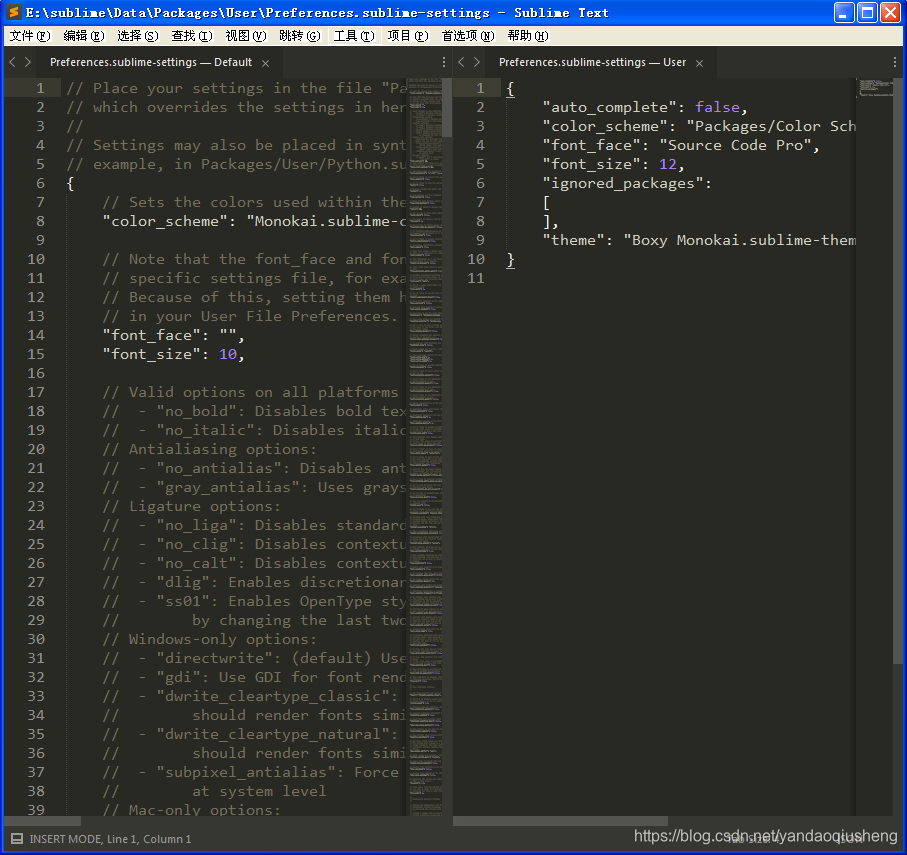Click the right pane minimap
This screenshot has width=907, height=855.
tap(875, 447)
